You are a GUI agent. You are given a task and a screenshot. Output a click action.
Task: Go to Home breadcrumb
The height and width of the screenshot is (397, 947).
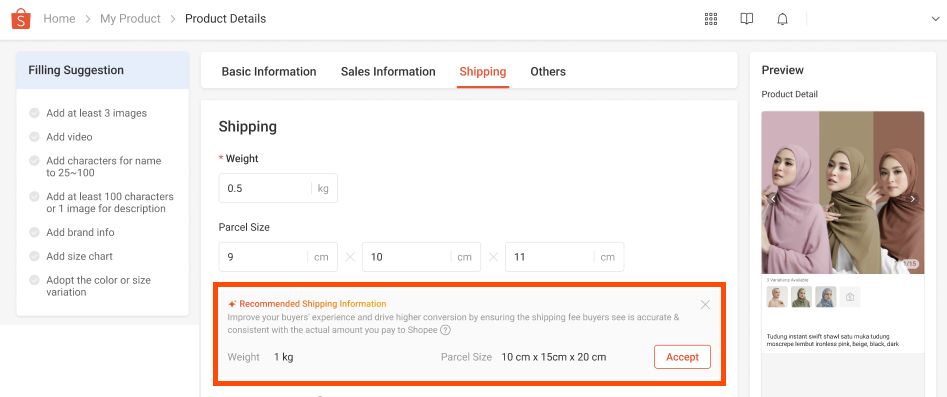click(x=59, y=19)
